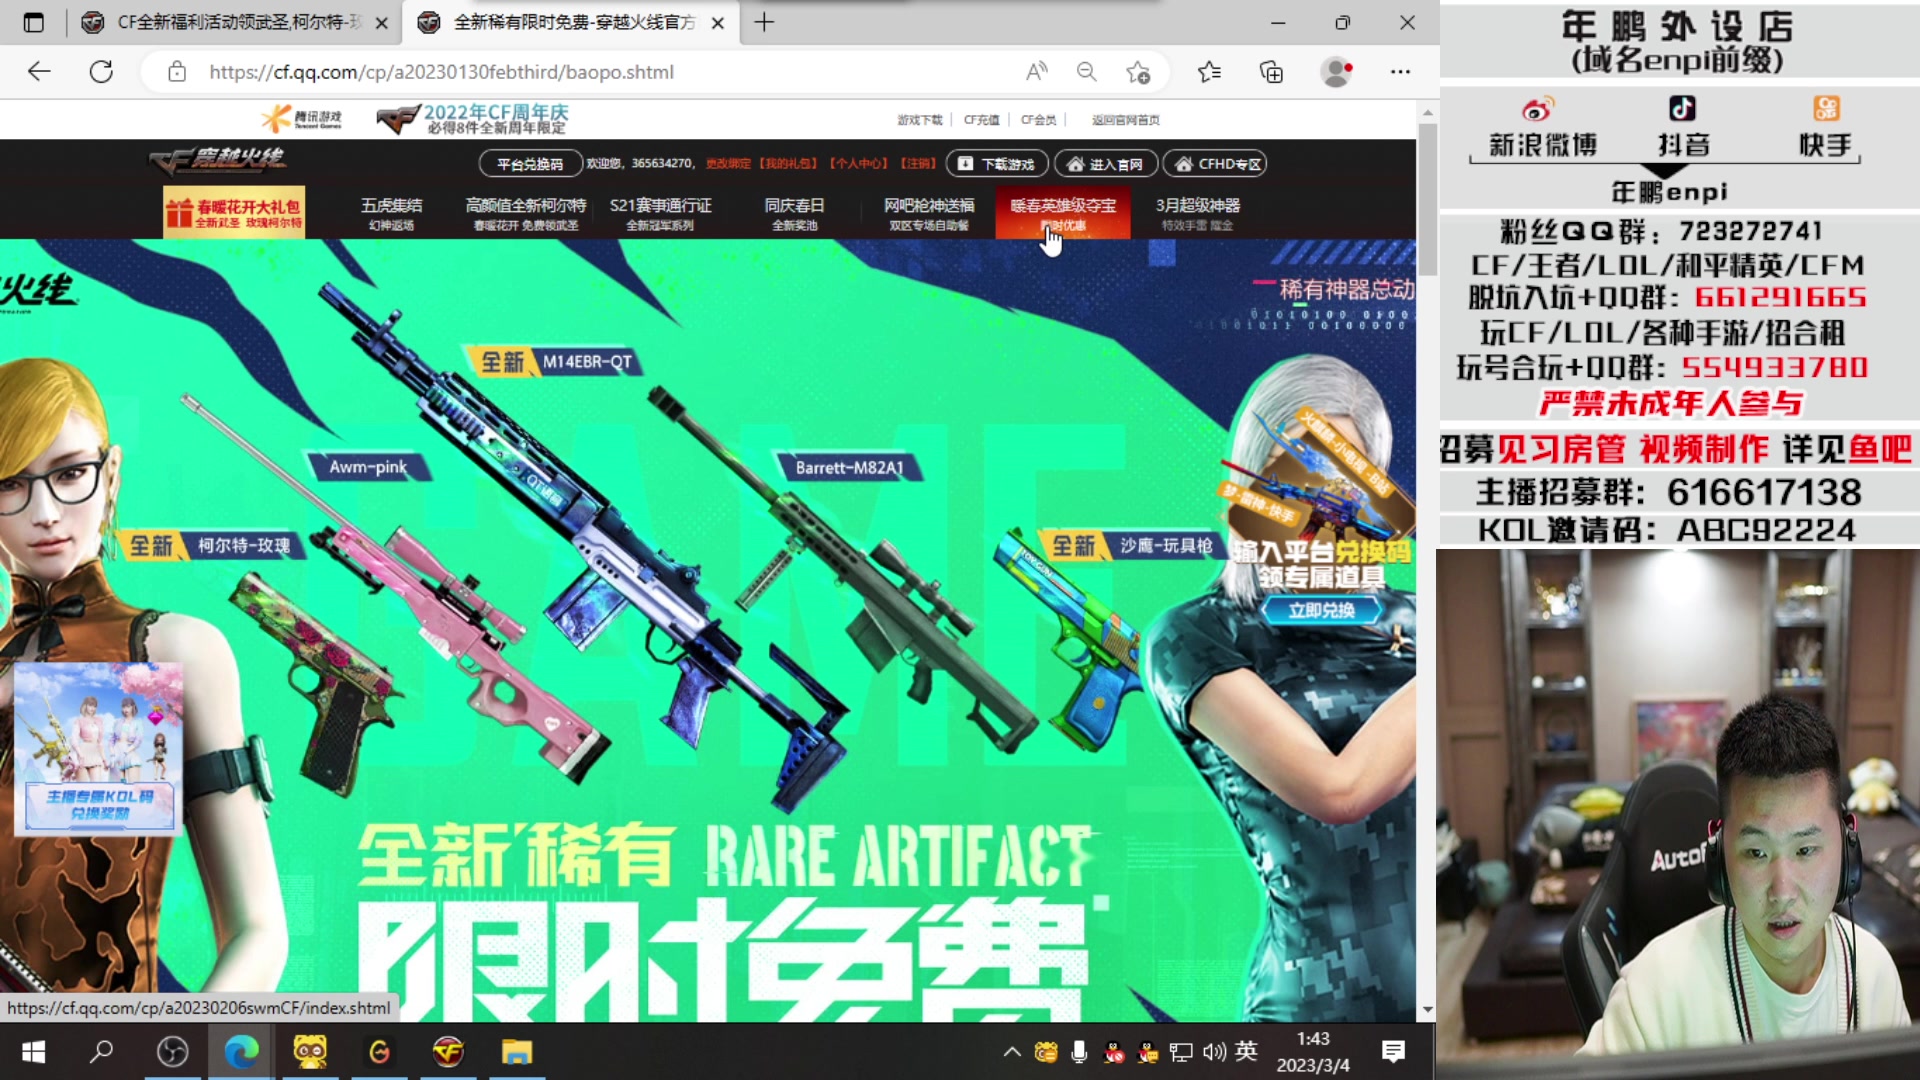Click the scrollbar down arrow
This screenshot has height=1080, width=1920.
click(1427, 1010)
